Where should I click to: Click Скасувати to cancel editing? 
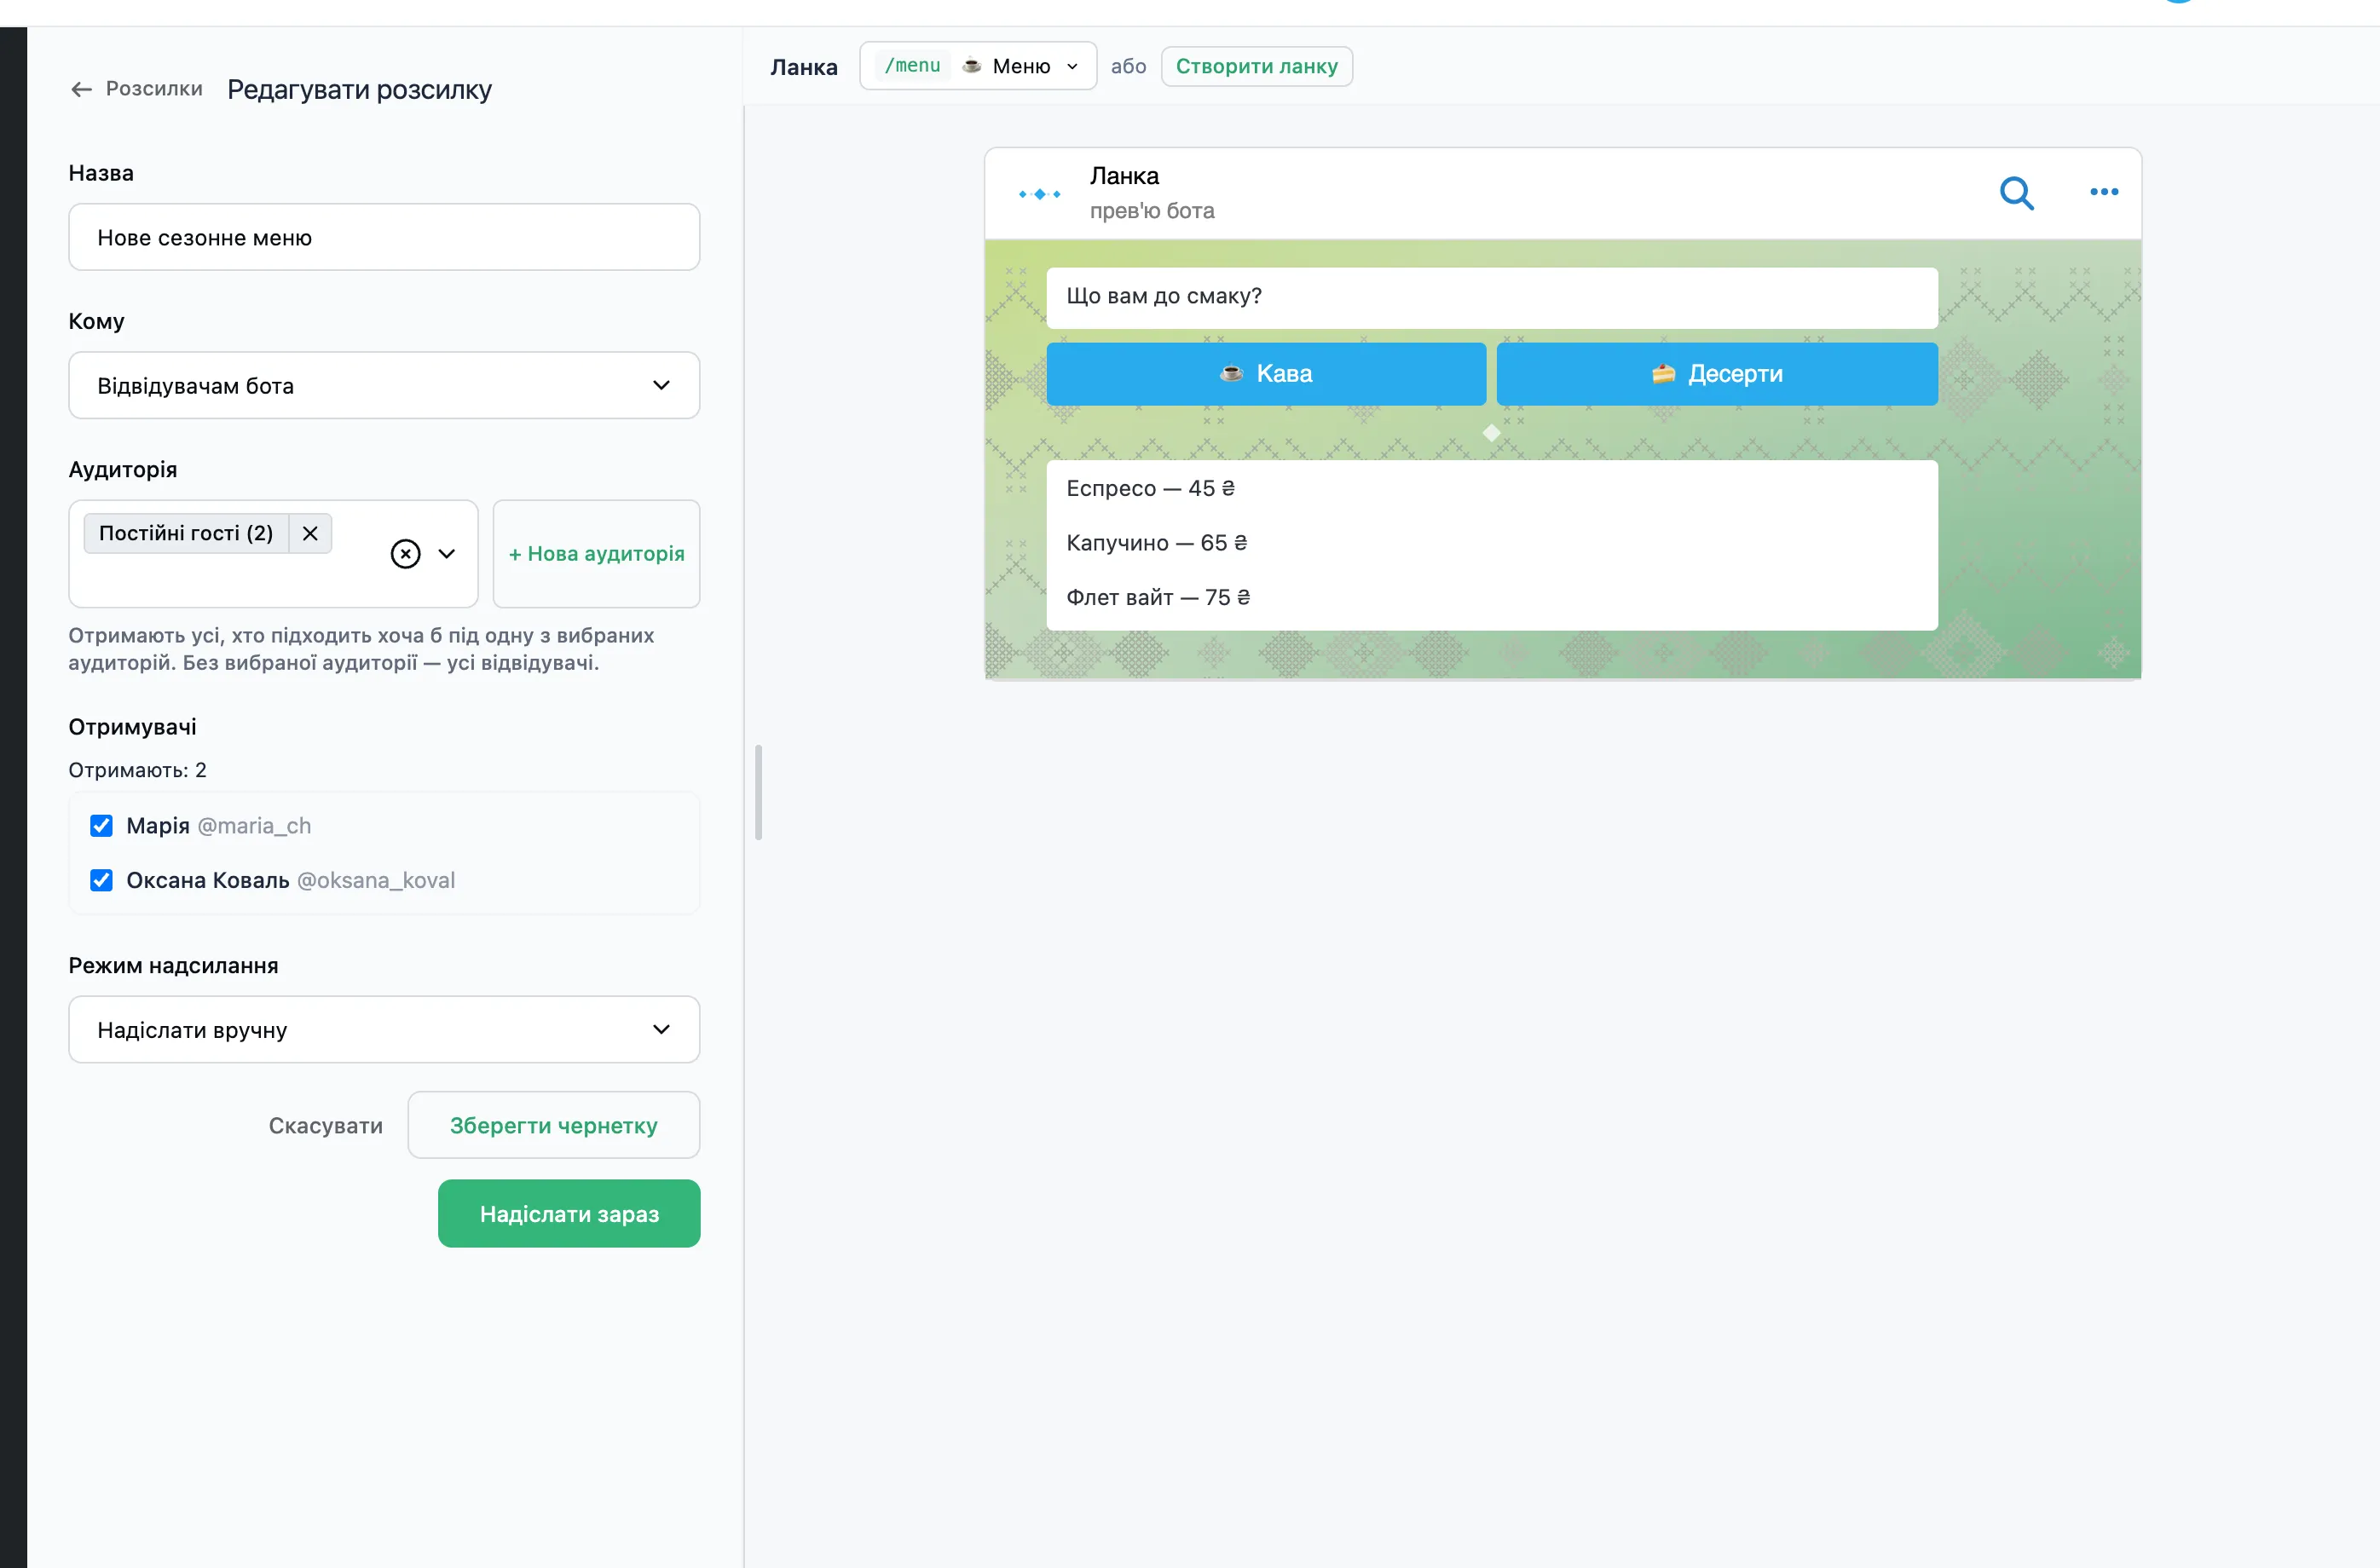point(326,1125)
